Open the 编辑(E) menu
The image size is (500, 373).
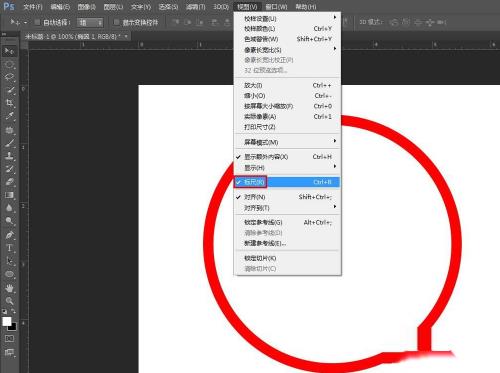pos(60,7)
